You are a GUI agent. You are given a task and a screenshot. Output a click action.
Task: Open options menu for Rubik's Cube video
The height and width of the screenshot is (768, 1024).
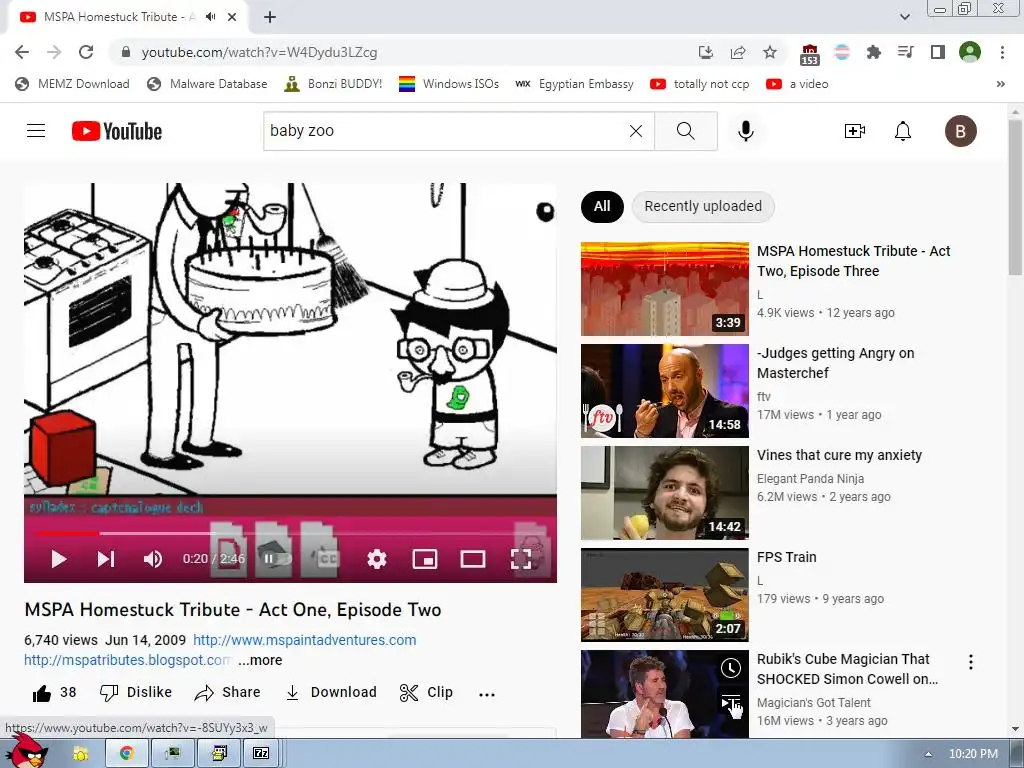pyautogui.click(x=971, y=662)
